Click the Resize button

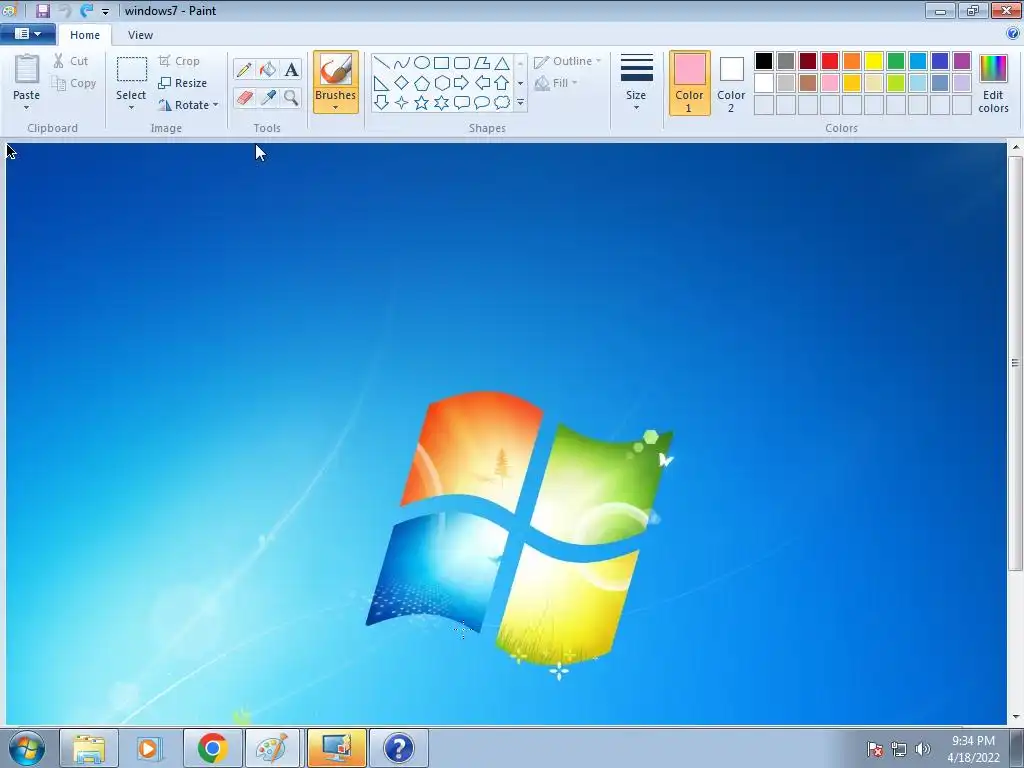[183, 83]
